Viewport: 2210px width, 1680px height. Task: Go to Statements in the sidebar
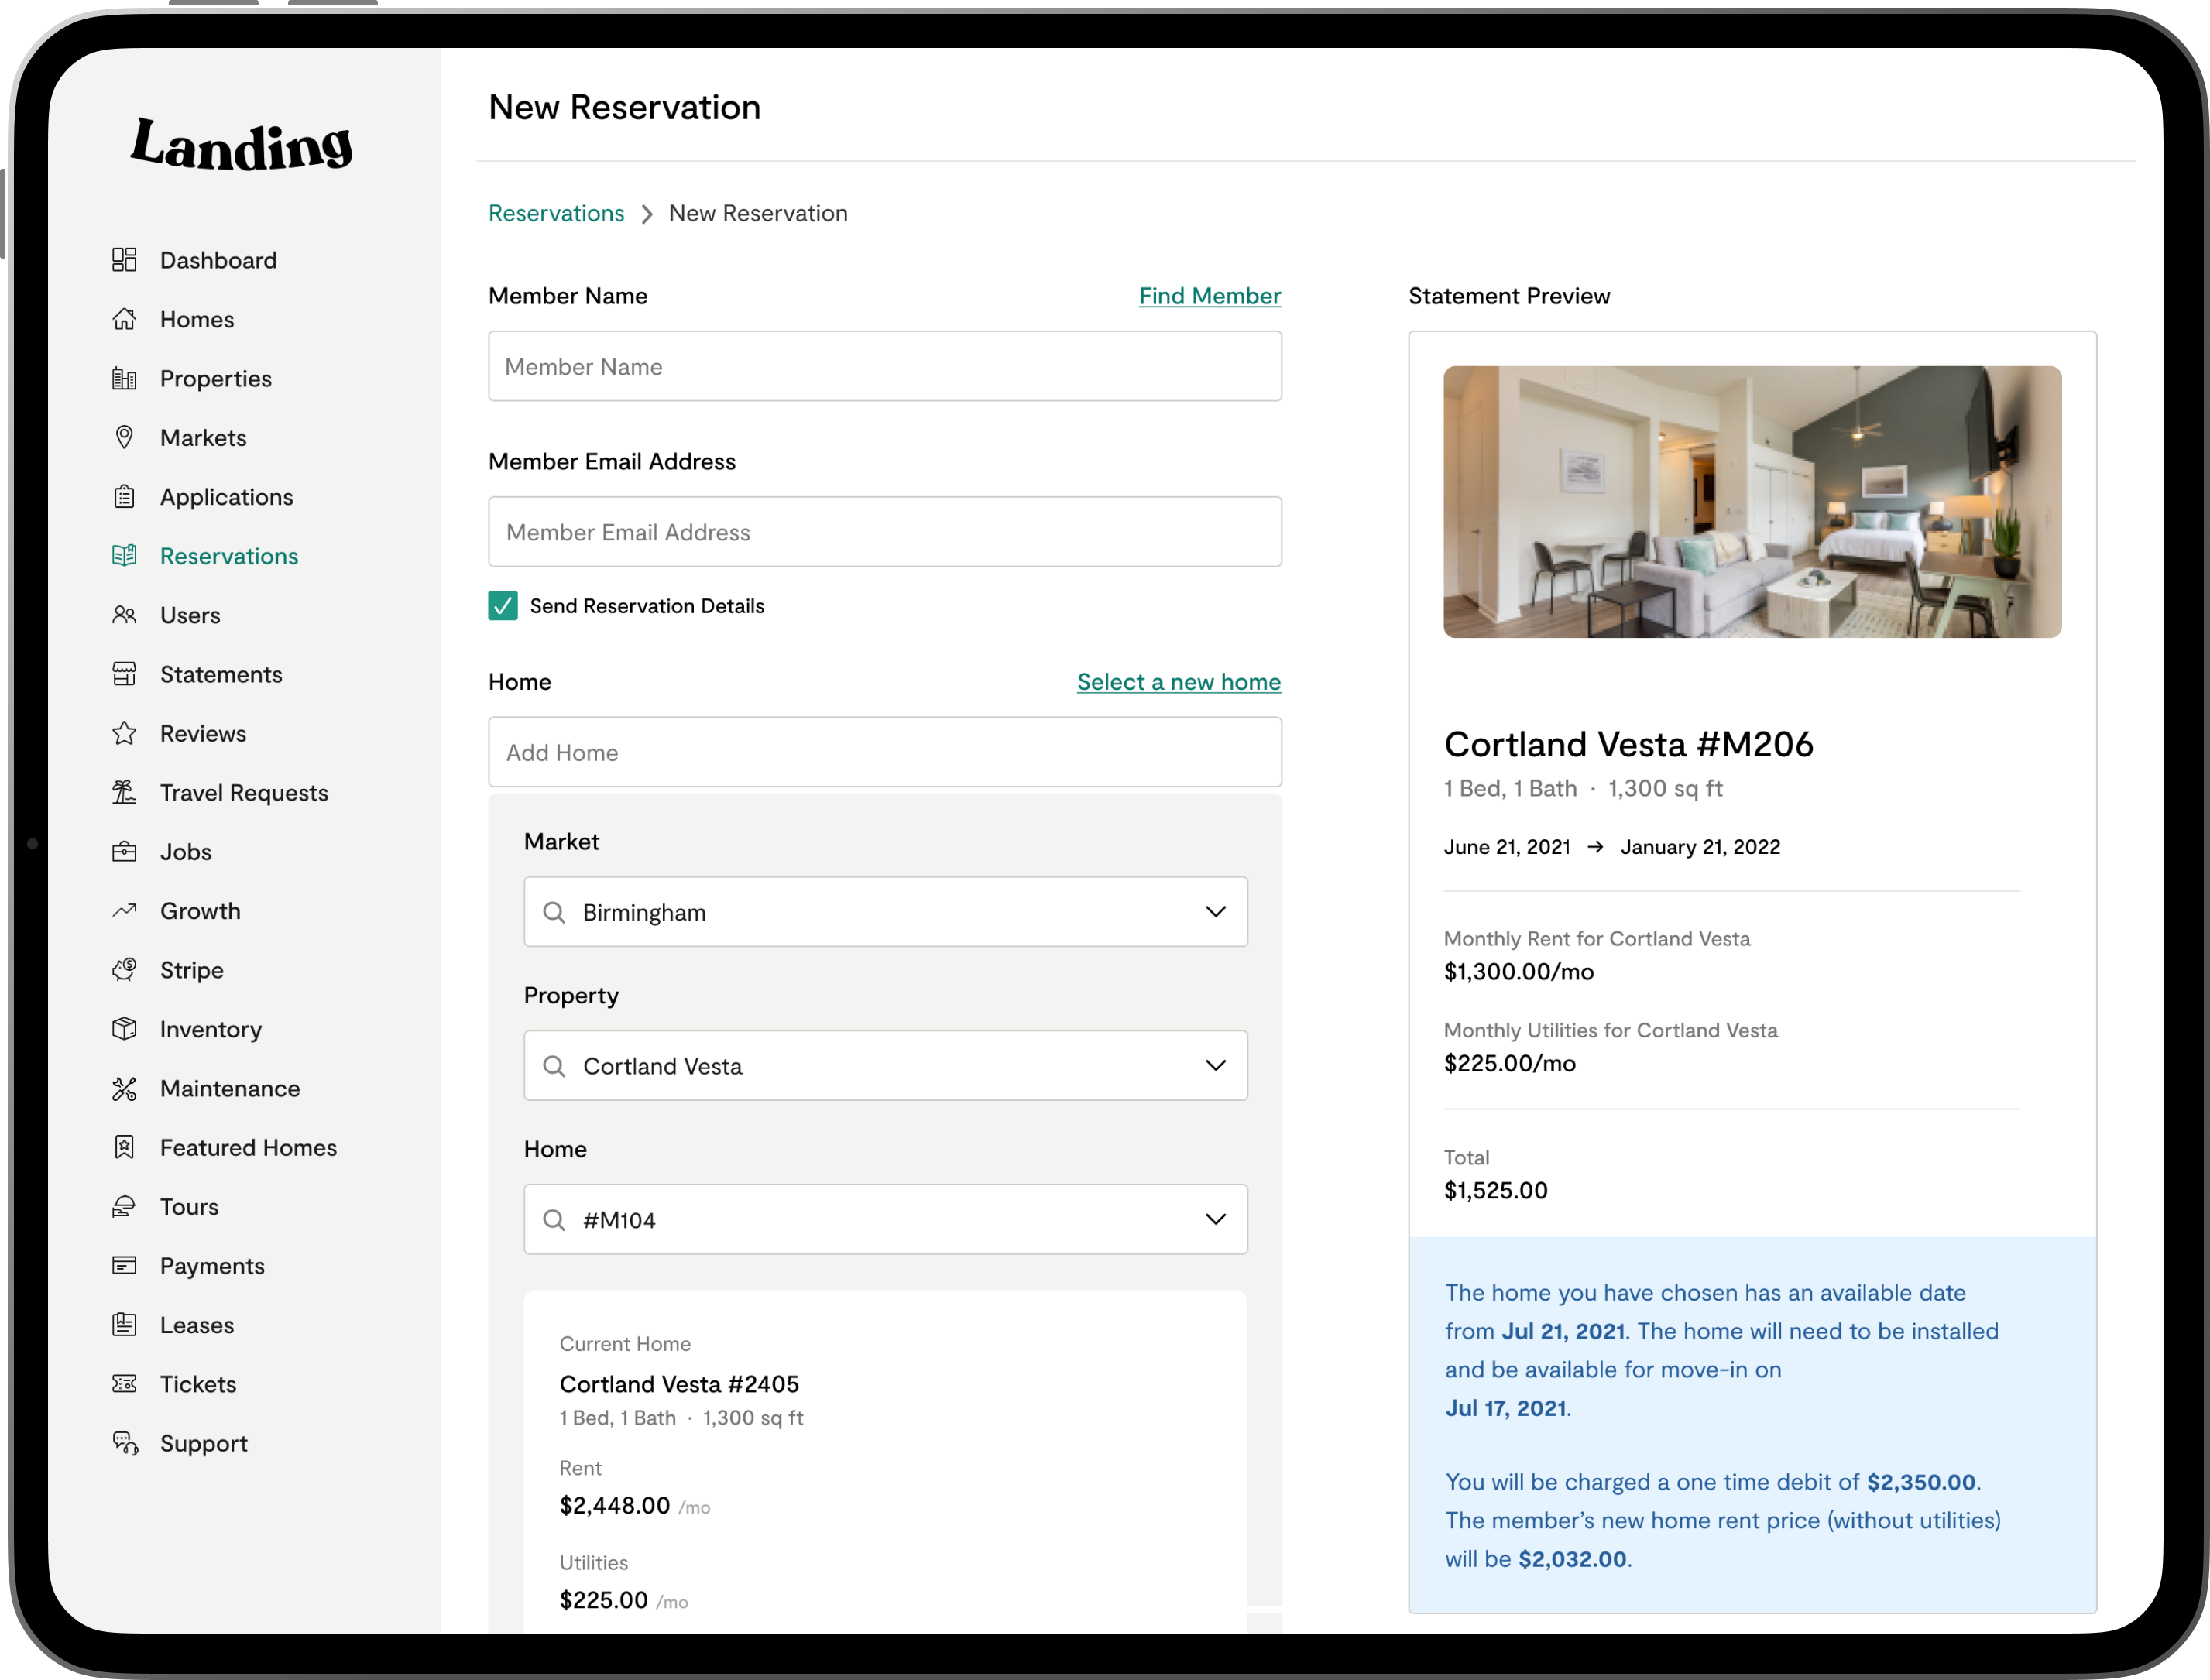pos(221,674)
